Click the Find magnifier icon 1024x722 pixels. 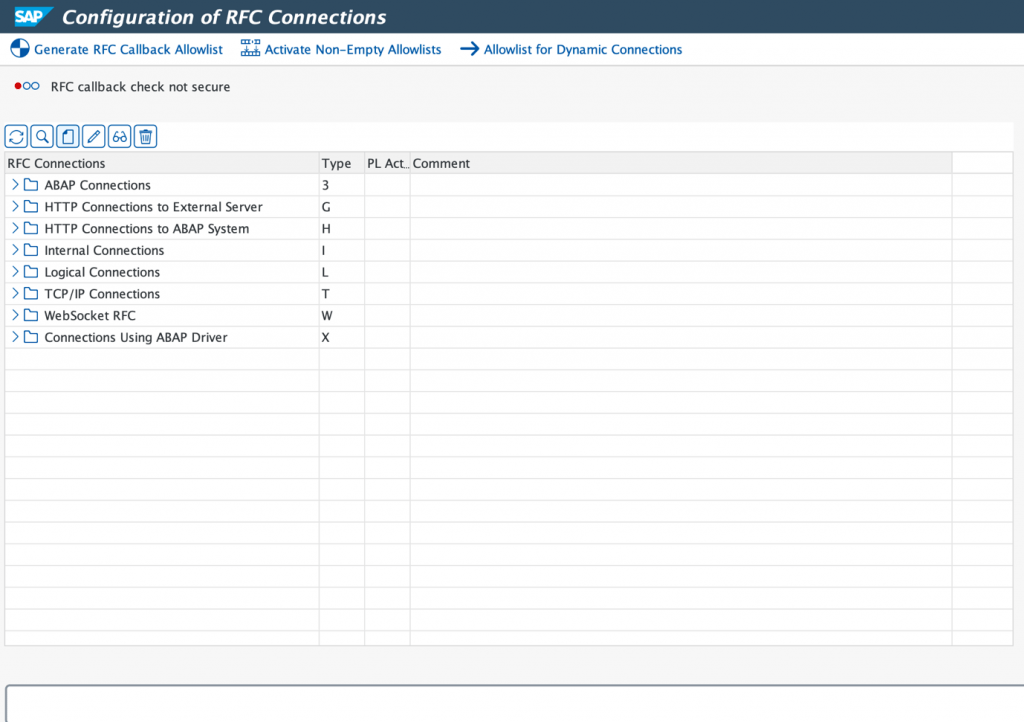click(42, 136)
